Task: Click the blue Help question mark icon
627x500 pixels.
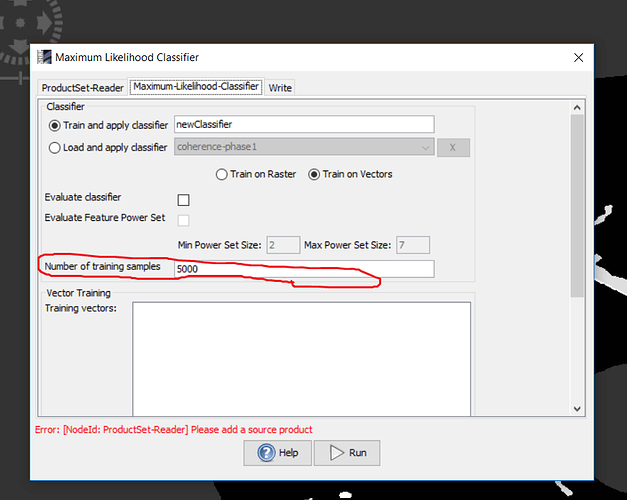Action: 266,453
